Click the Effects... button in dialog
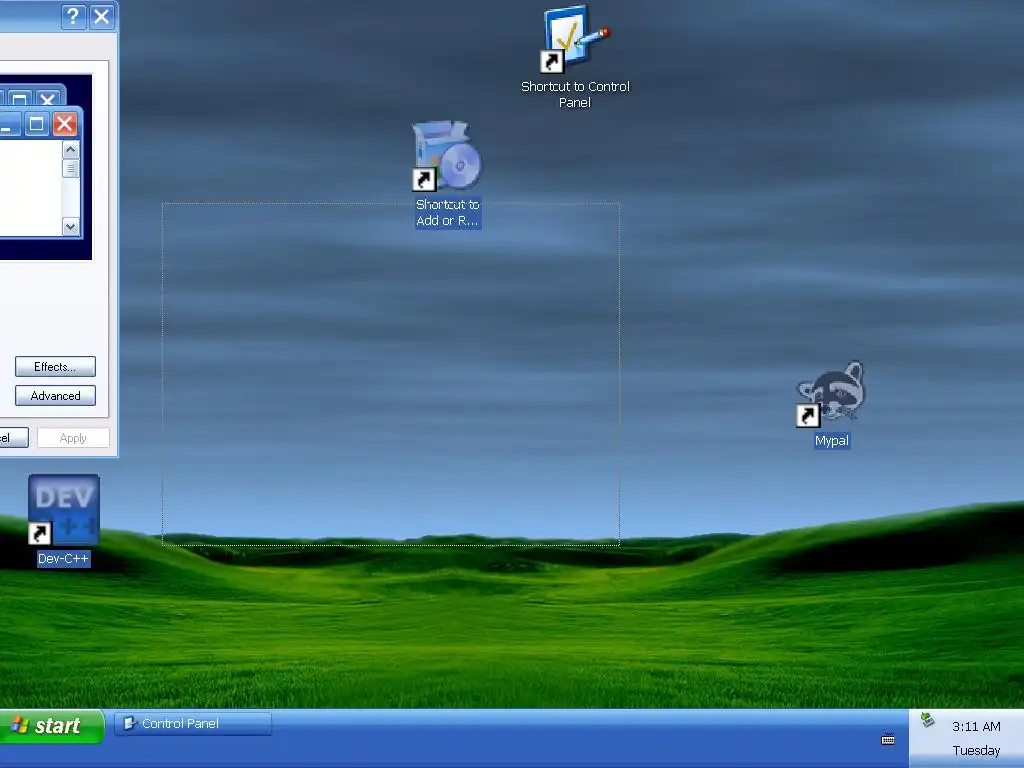Image resolution: width=1024 pixels, height=768 pixels. coord(56,366)
